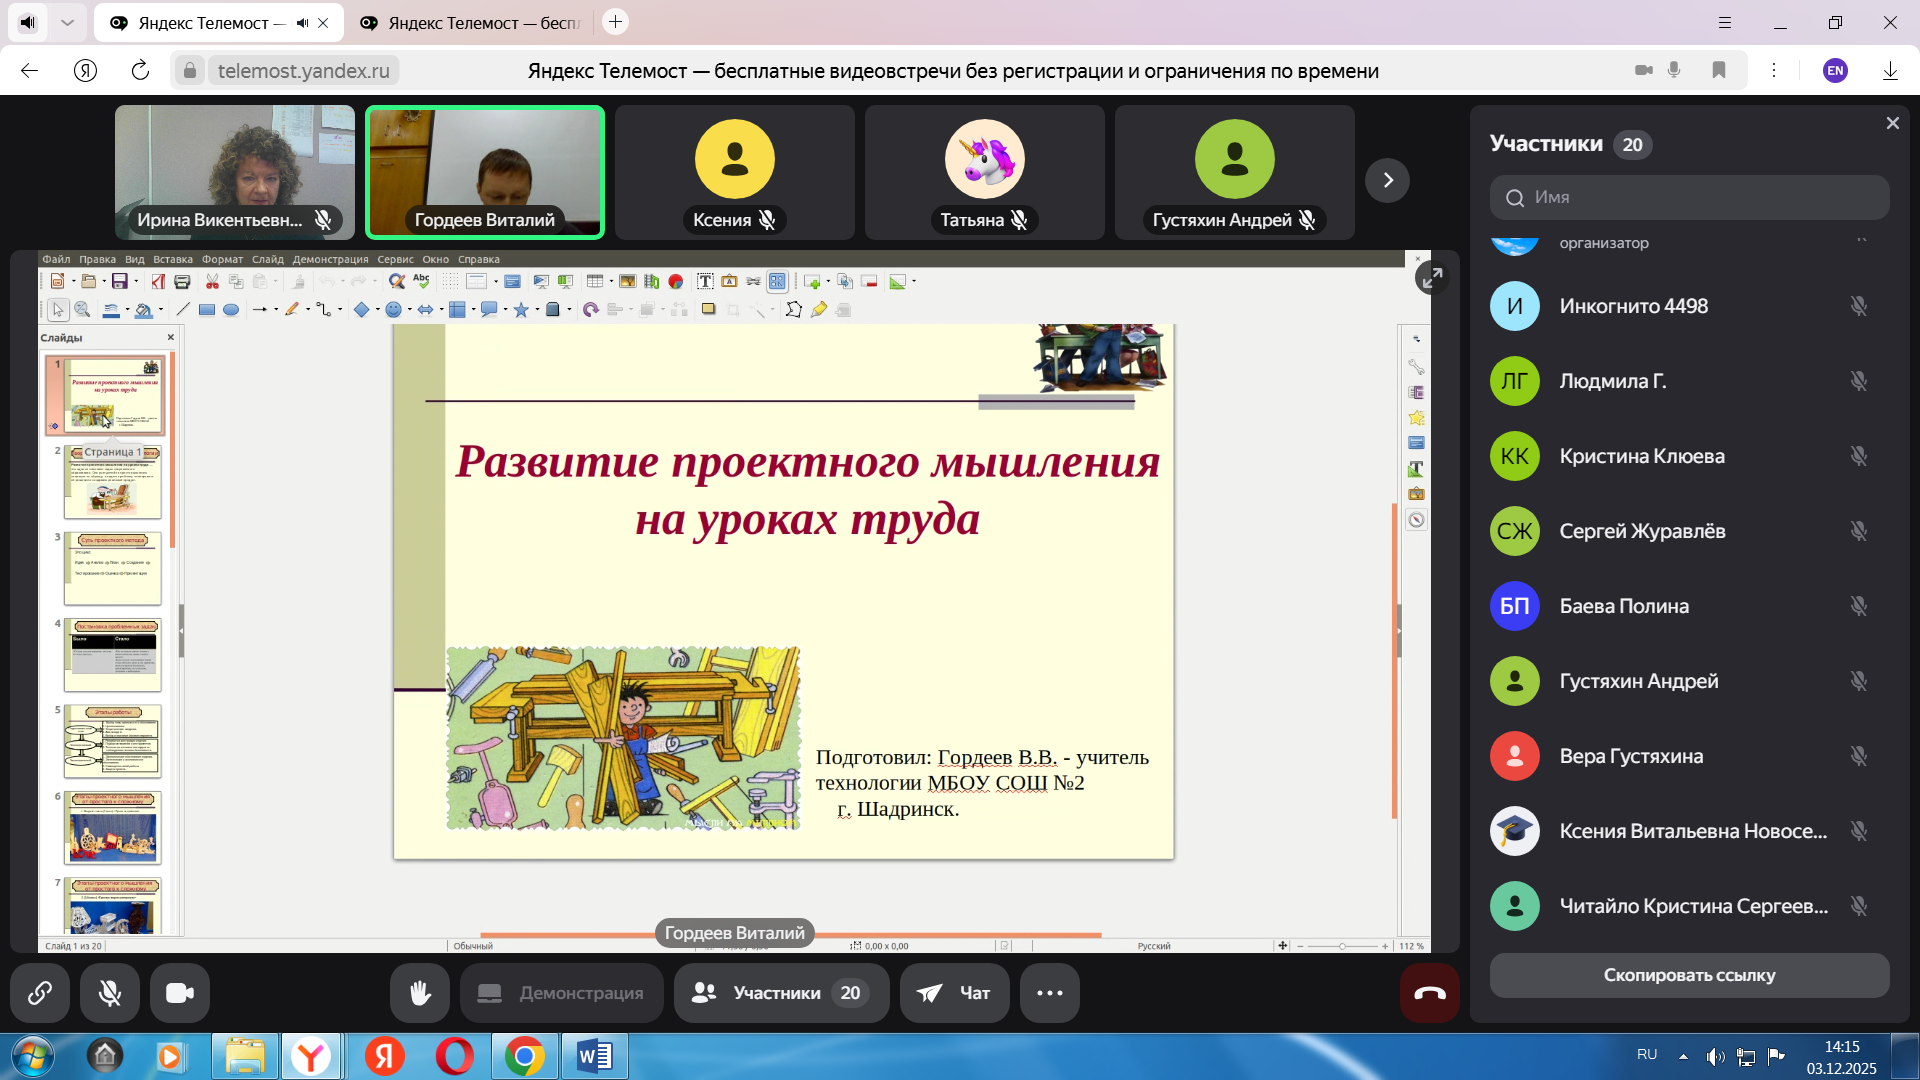Viewport: 1920px width, 1080px height.
Task: Open the browser's three-dot menu
Action: (1773, 70)
